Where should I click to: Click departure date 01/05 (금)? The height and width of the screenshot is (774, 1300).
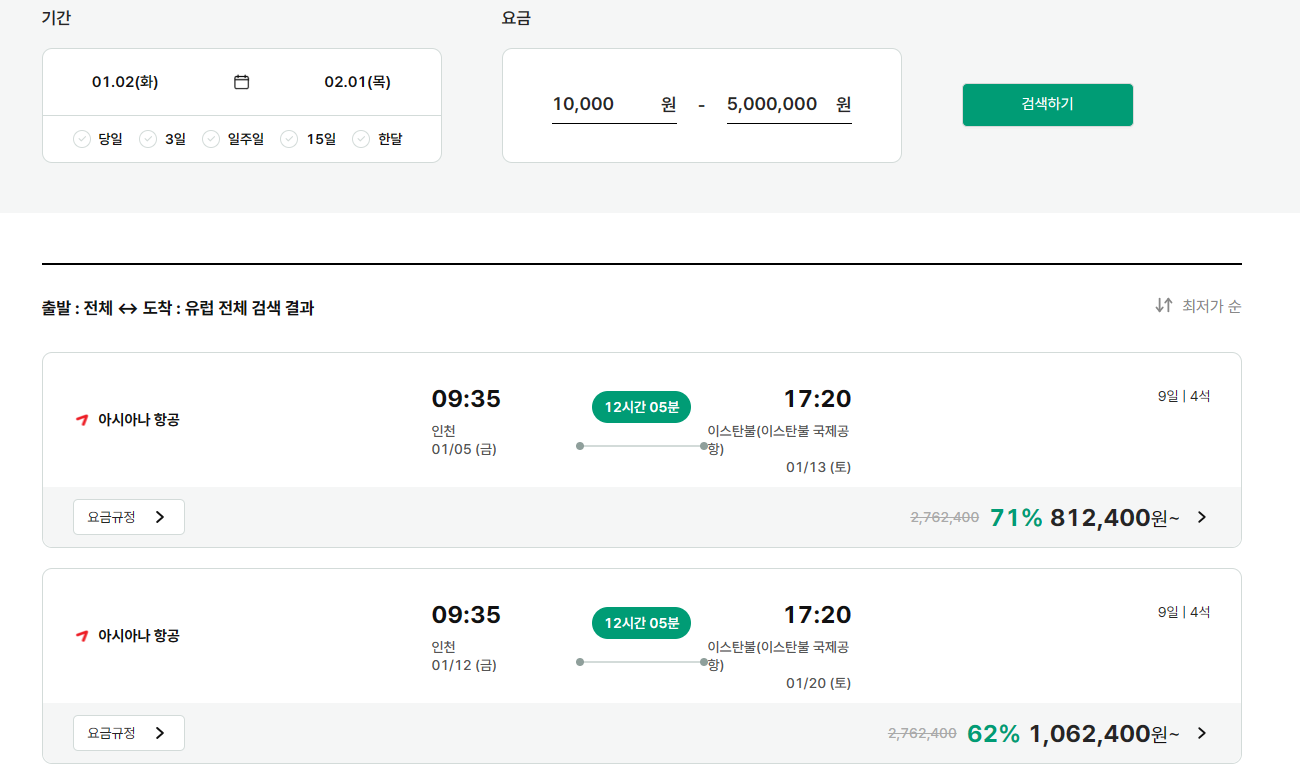click(x=464, y=449)
